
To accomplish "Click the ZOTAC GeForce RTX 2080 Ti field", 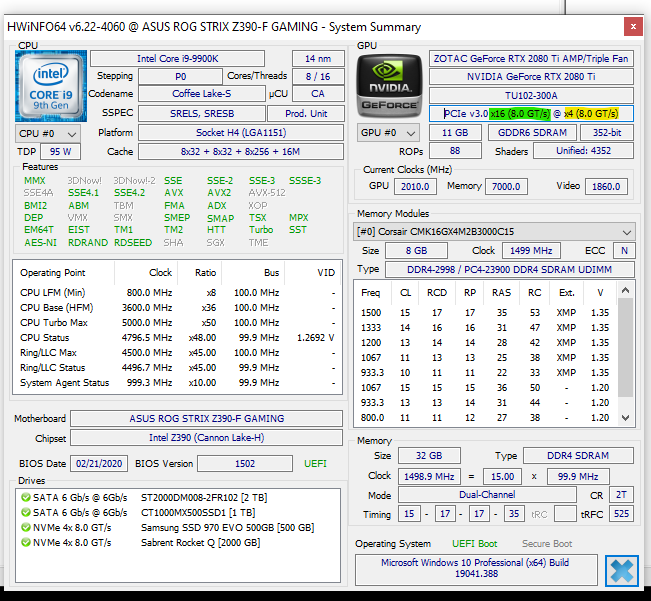I will pyautogui.click(x=531, y=59).
